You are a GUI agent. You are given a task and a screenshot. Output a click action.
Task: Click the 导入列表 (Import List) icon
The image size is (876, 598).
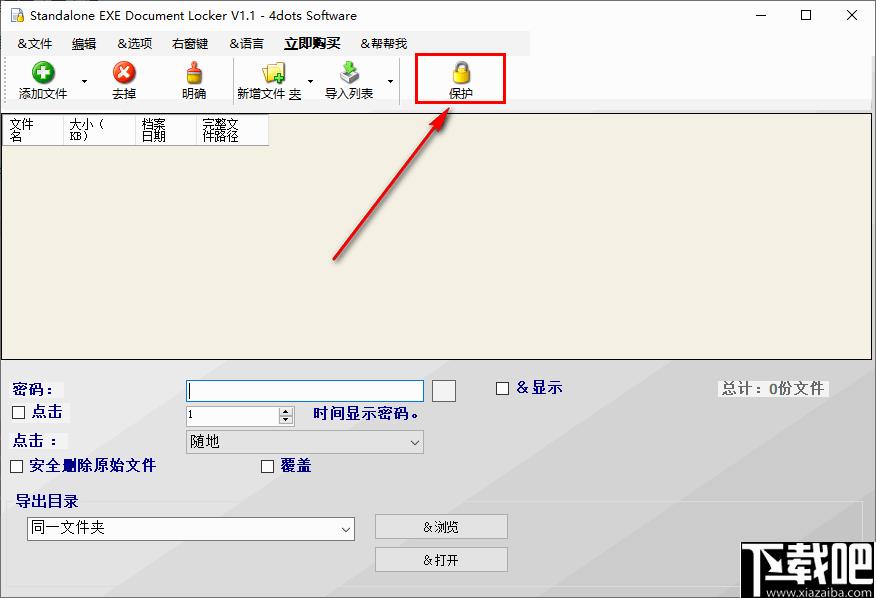[x=349, y=73]
